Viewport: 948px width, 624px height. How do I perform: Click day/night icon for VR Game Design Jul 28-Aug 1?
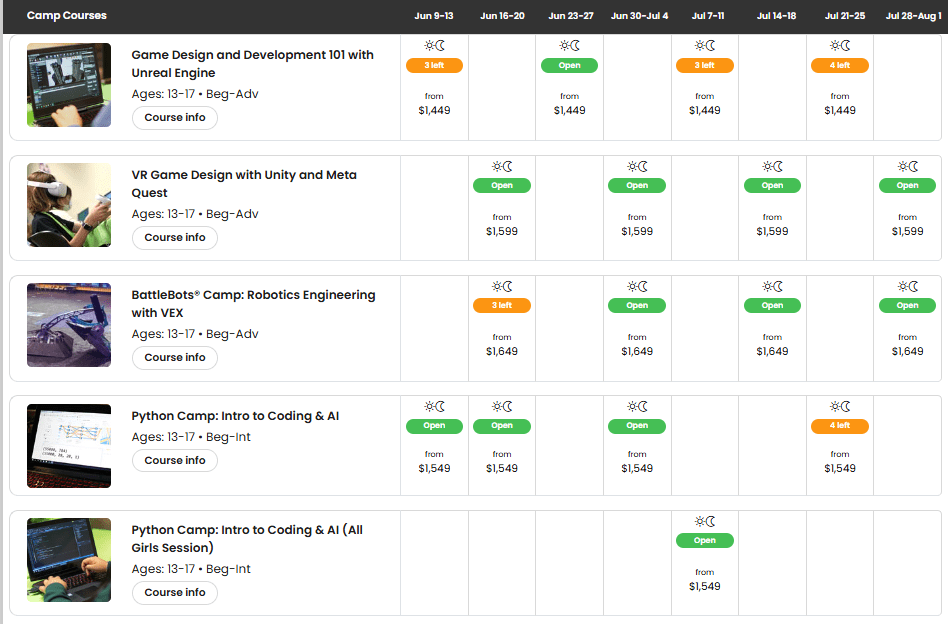click(908, 166)
